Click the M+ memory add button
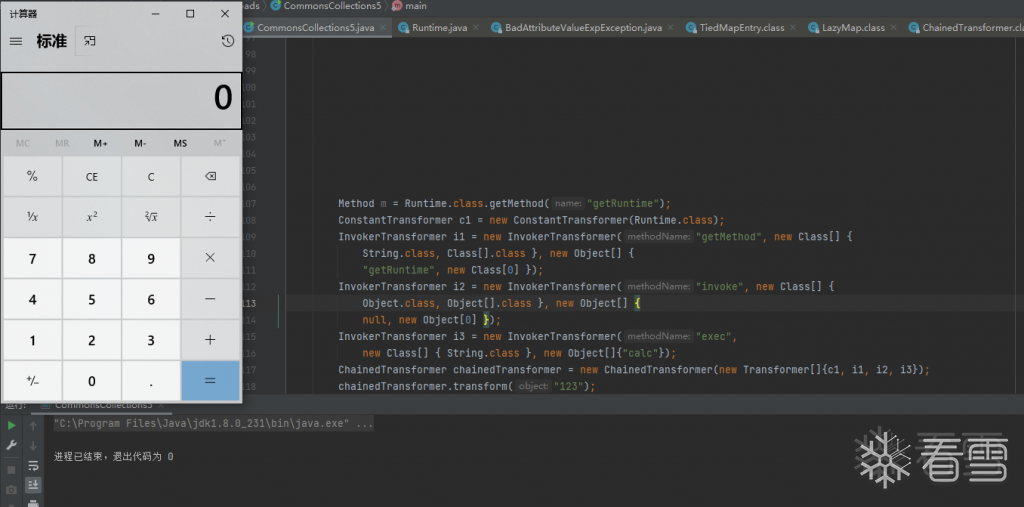 coord(101,143)
